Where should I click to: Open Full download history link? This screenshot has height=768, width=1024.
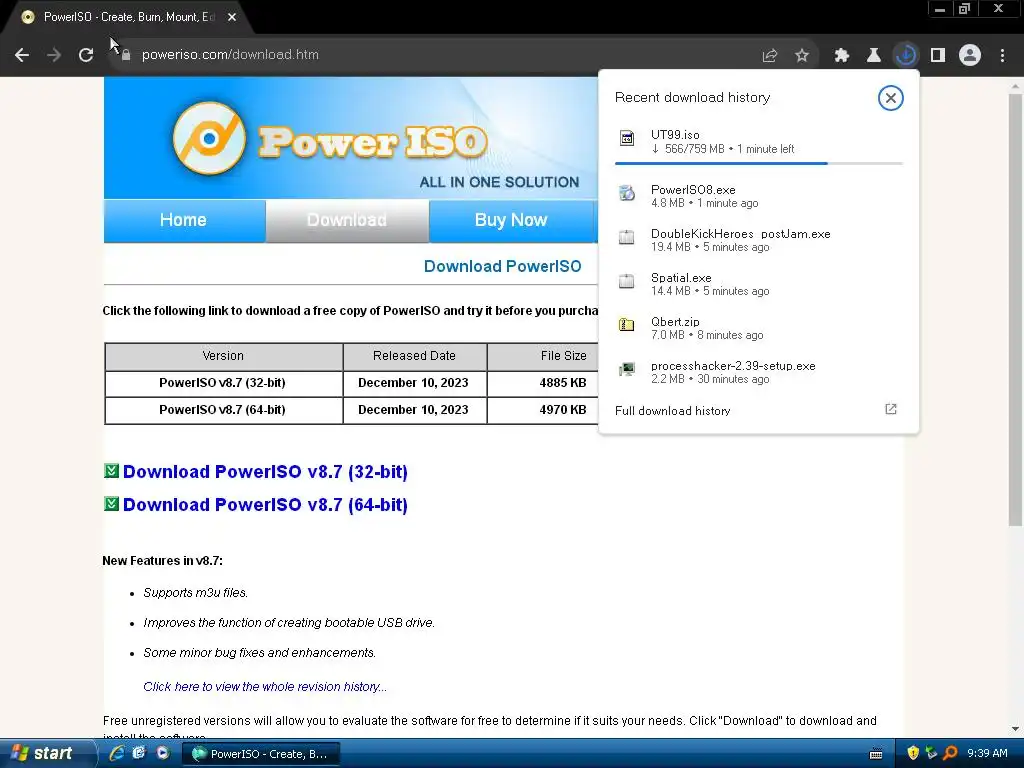673,411
